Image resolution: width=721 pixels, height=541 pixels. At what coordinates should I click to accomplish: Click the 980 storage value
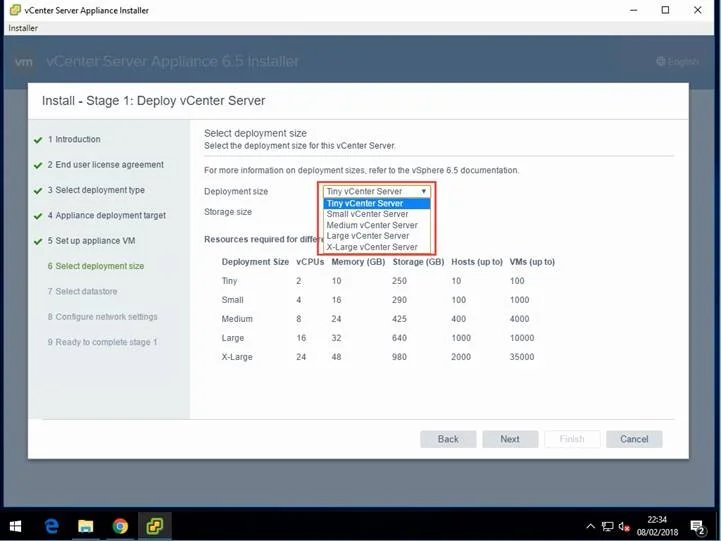click(399, 357)
